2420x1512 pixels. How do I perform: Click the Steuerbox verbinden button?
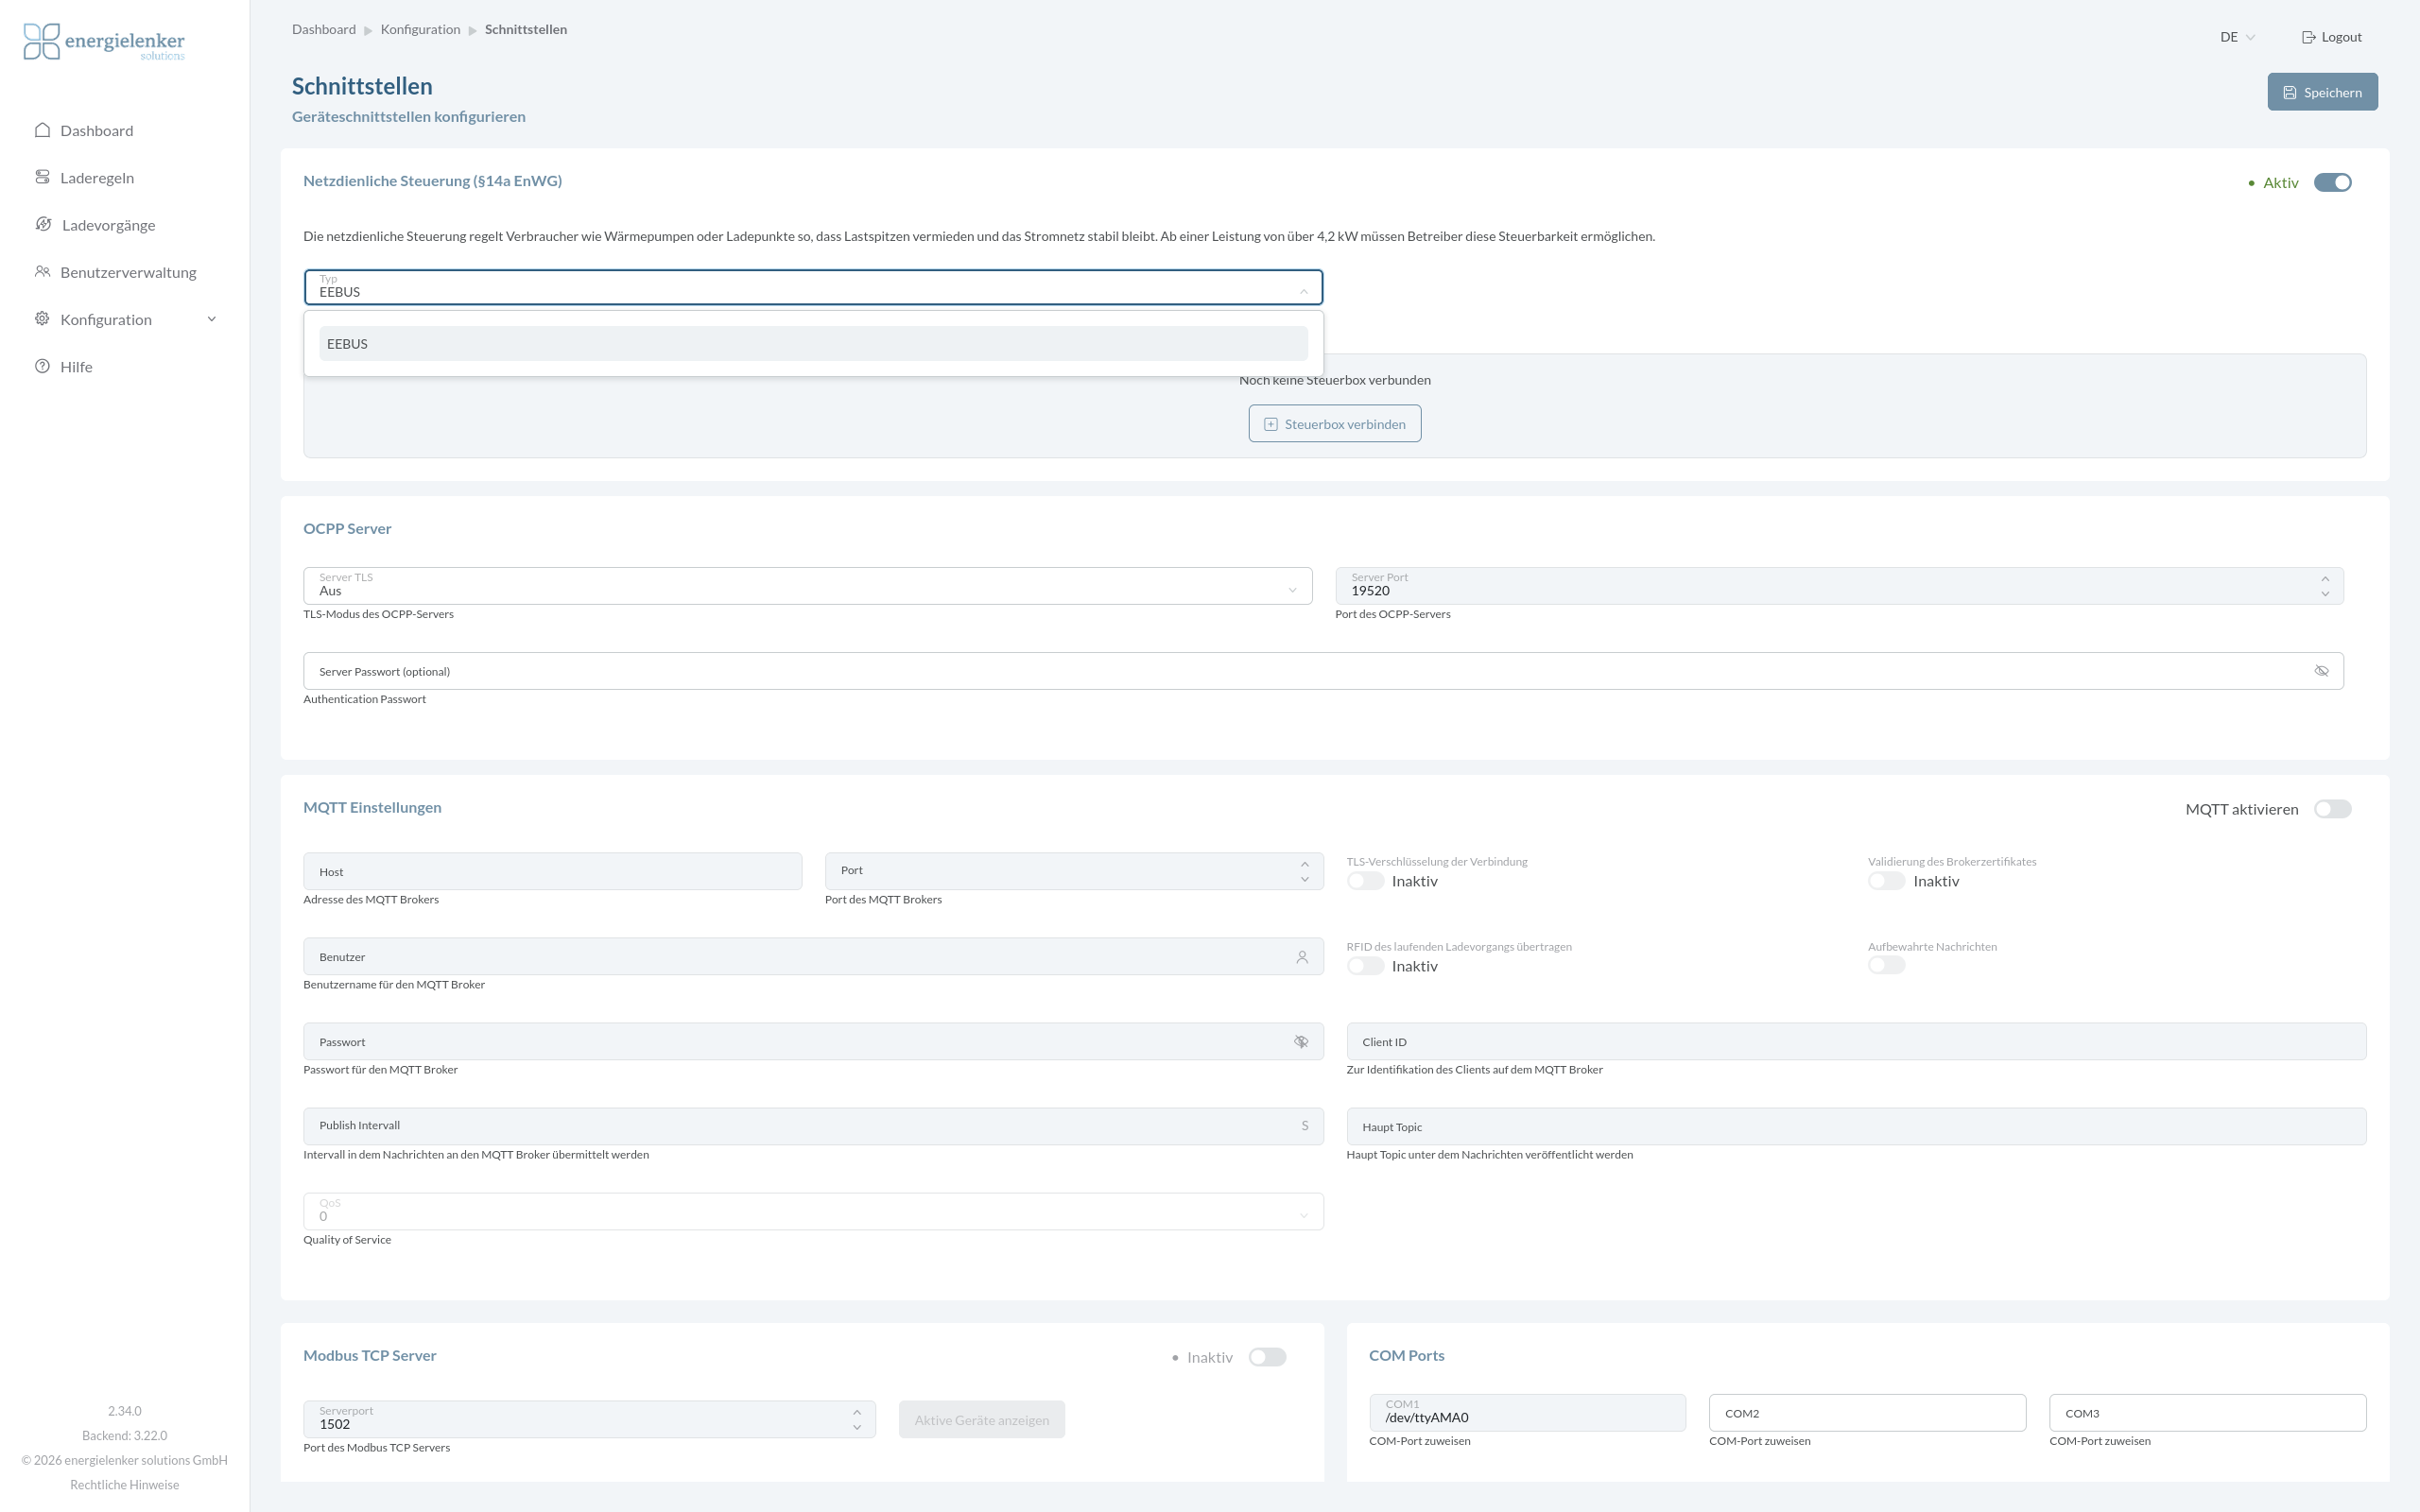coord(1334,424)
